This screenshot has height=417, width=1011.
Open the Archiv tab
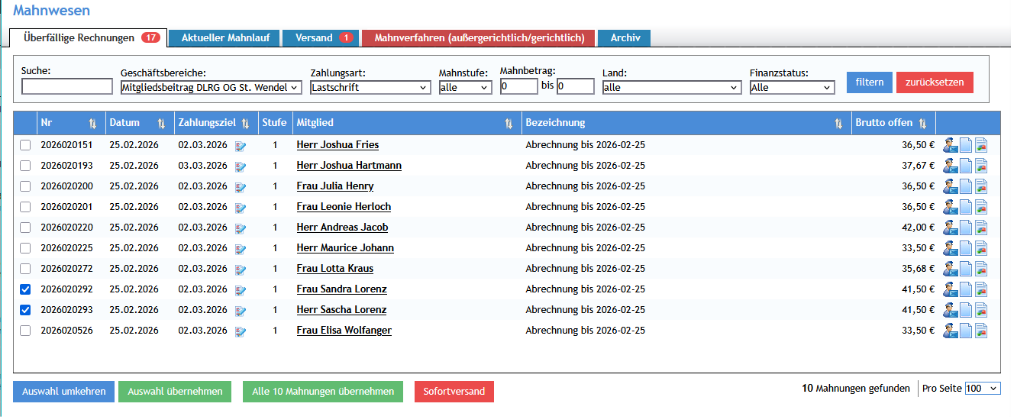625,38
